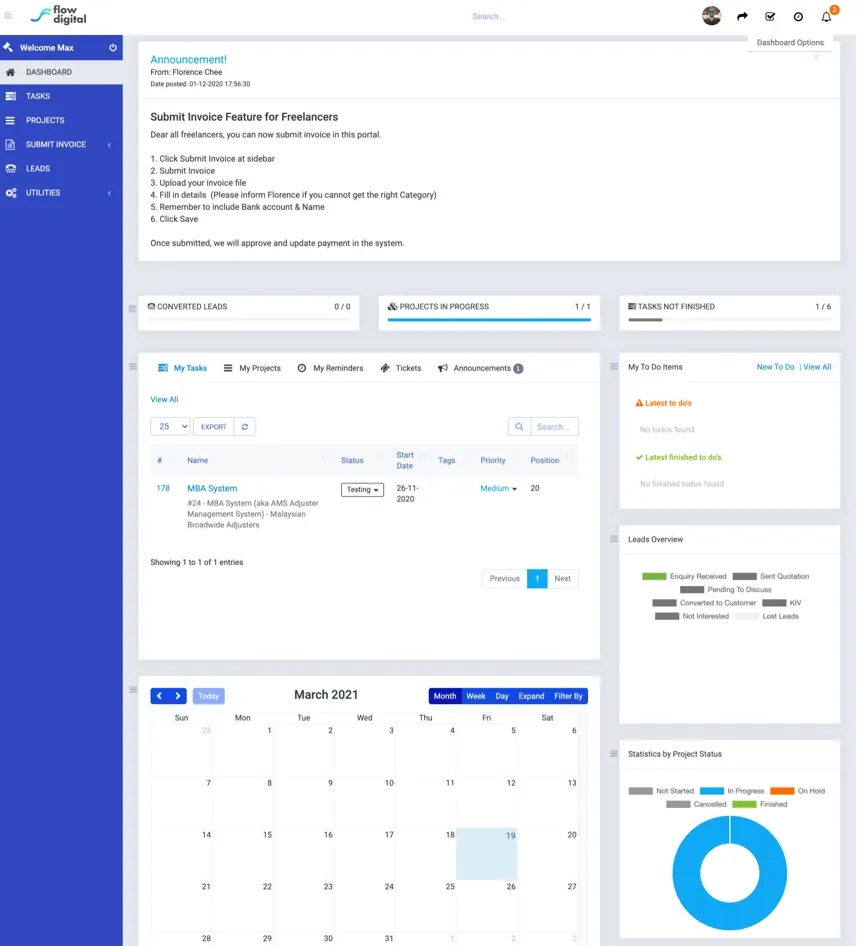Image resolution: width=860 pixels, height=946 pixels.
Task: Click the My Tasks widget drag handle
Action: (132, 366)
